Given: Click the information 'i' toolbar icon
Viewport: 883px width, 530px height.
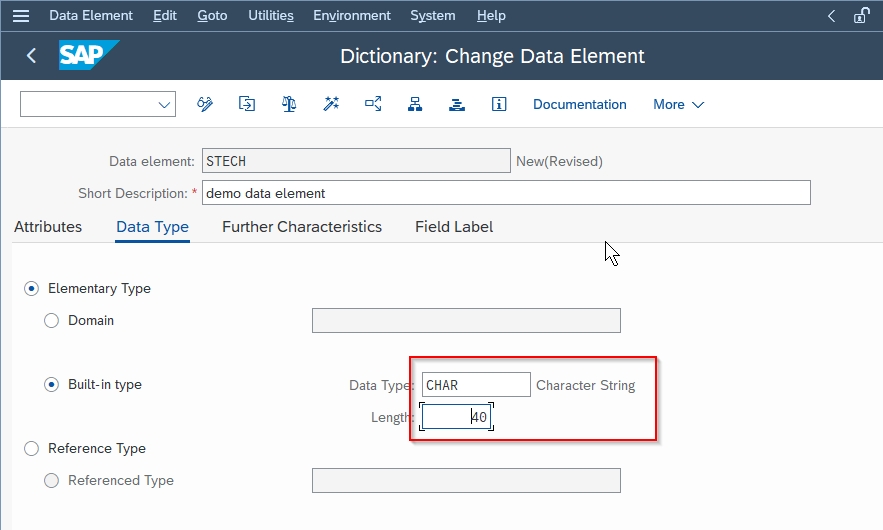Looking at the screenshot, I should click(499, 104).
